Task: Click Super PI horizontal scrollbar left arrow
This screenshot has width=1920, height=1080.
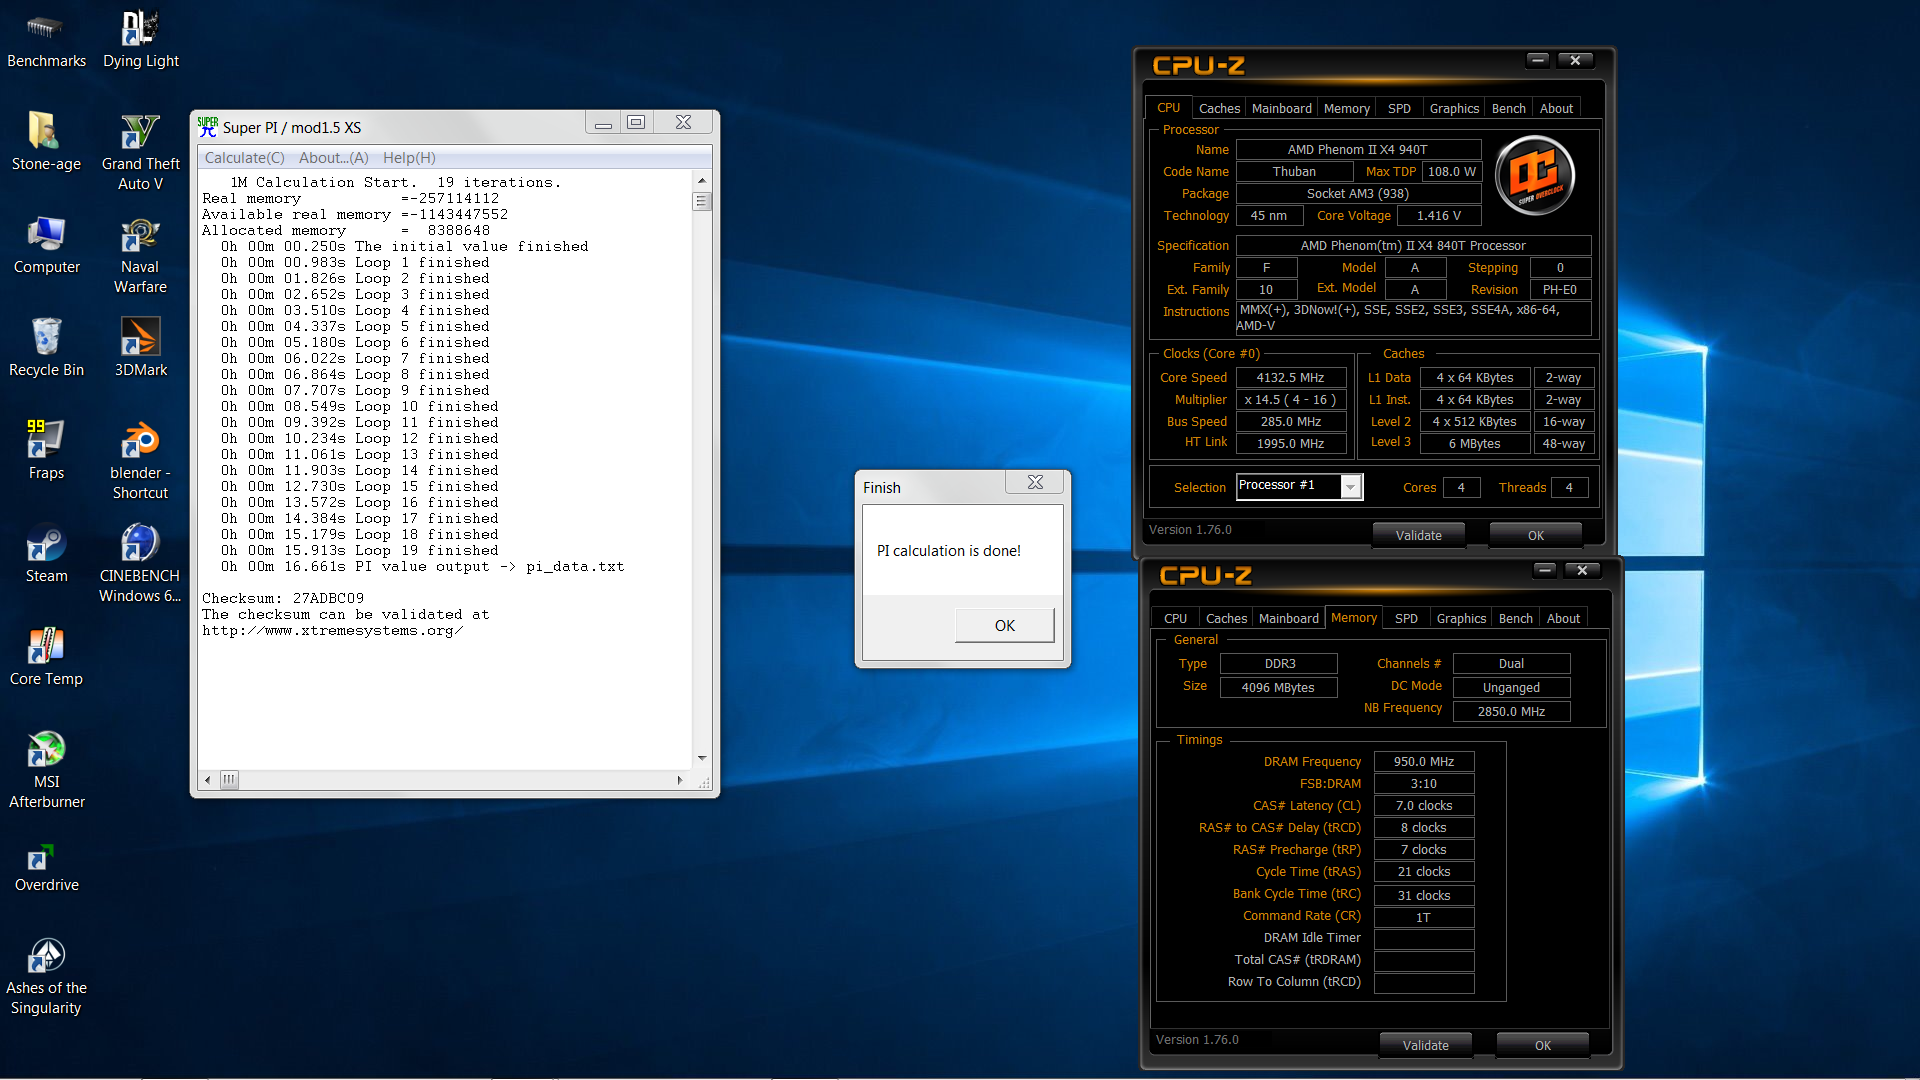Action: (208, 779)
